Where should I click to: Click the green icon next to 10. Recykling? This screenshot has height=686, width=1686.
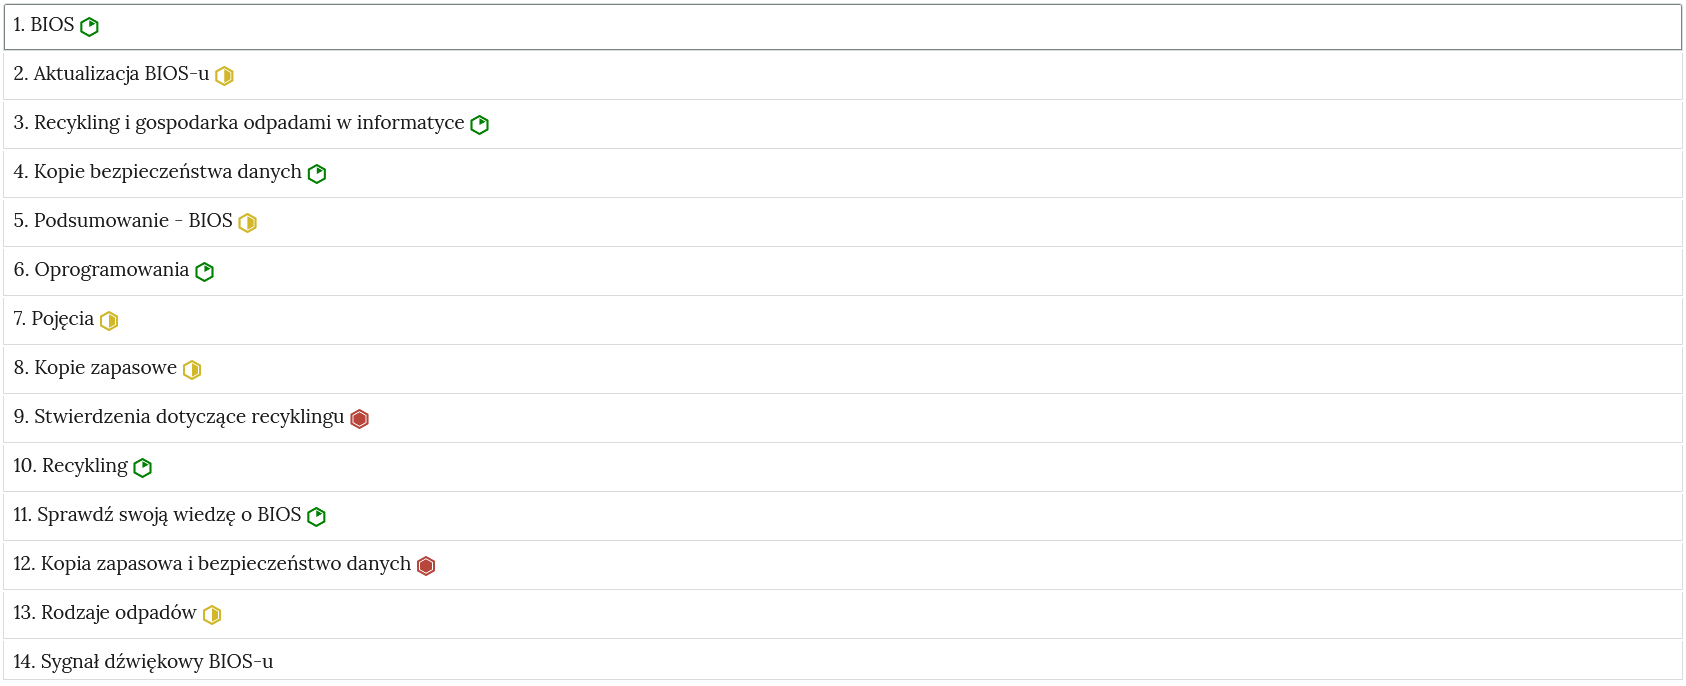coord(143,468)
